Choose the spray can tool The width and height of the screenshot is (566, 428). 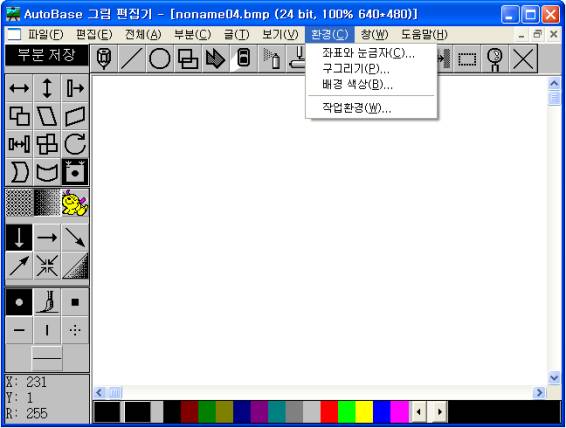tap(272, 58)
